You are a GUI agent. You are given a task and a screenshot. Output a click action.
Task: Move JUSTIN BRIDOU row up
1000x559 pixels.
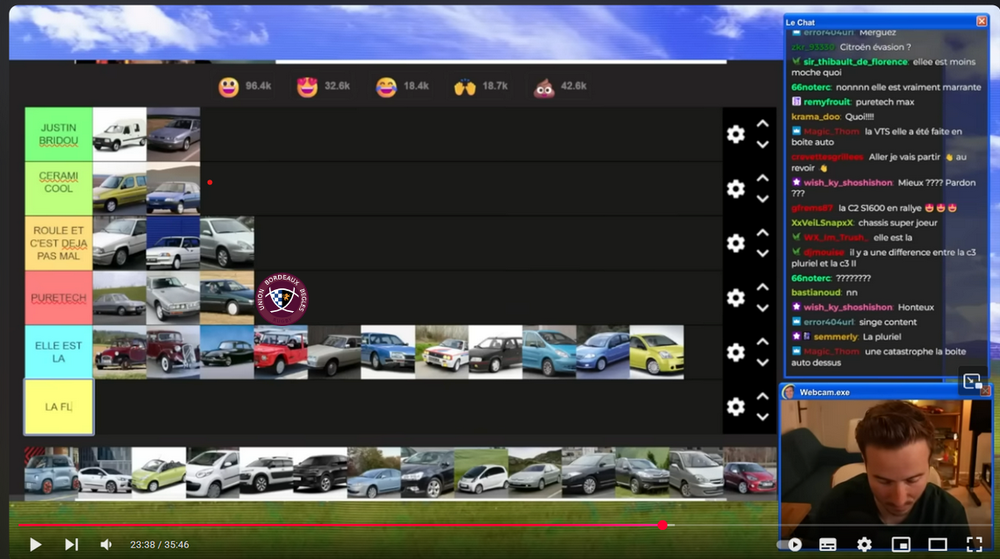click(x=763, y=124)
